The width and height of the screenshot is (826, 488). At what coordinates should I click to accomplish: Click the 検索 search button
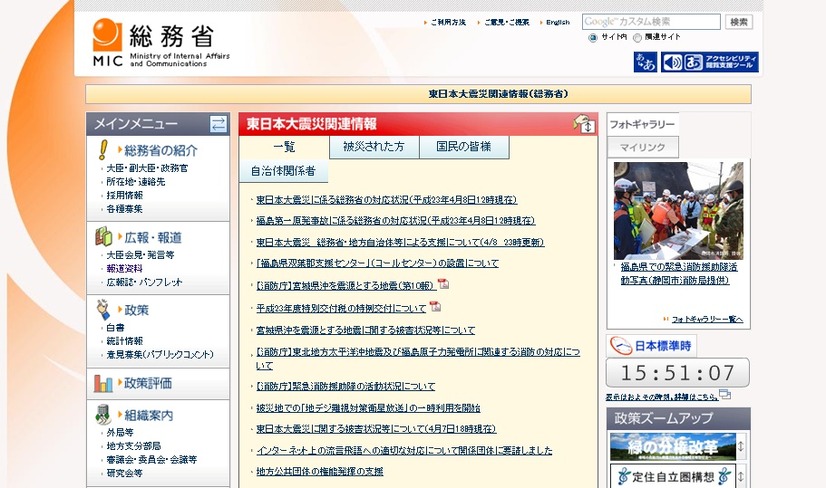point(739,22)
